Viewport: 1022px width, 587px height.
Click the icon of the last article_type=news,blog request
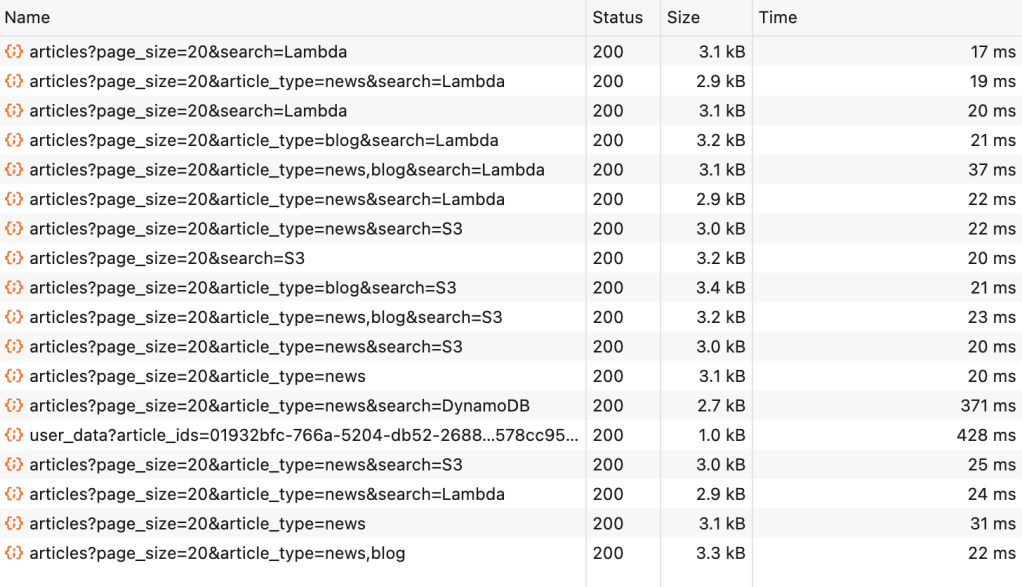pyautogui.click(x=14, y=553)
